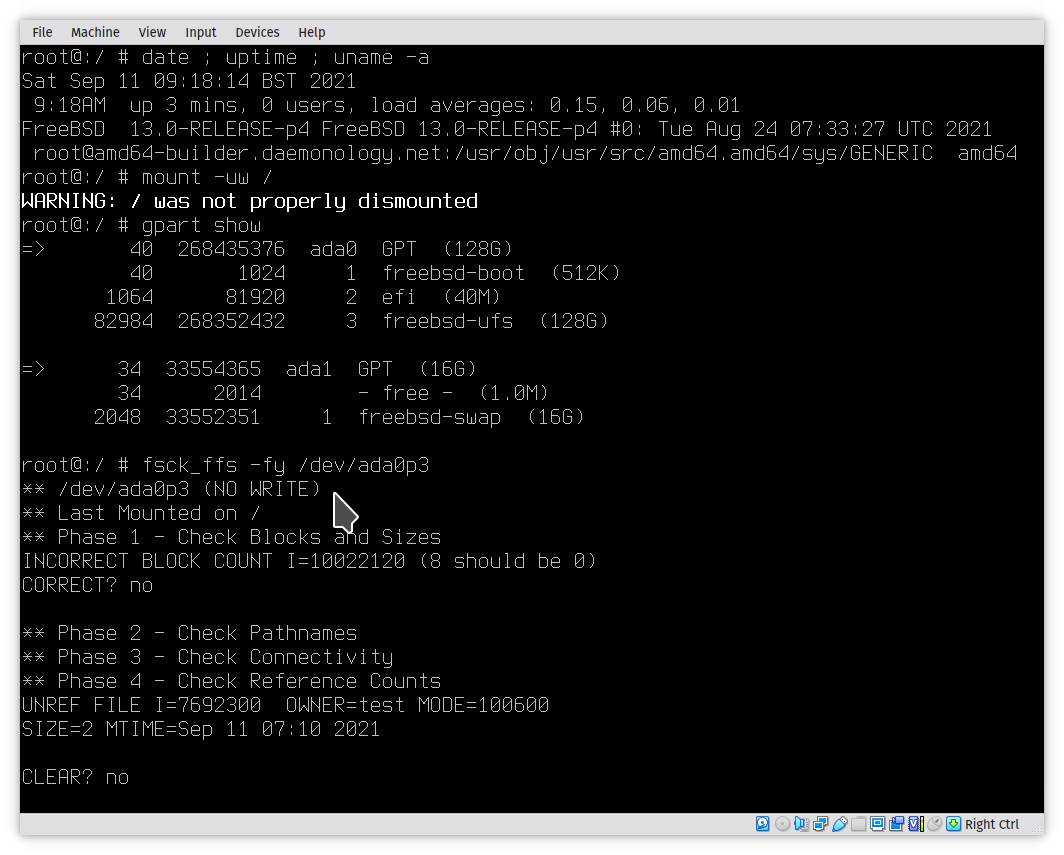Open the hard disk activity indicator
1064x855 pixels.
pos(763,824)
